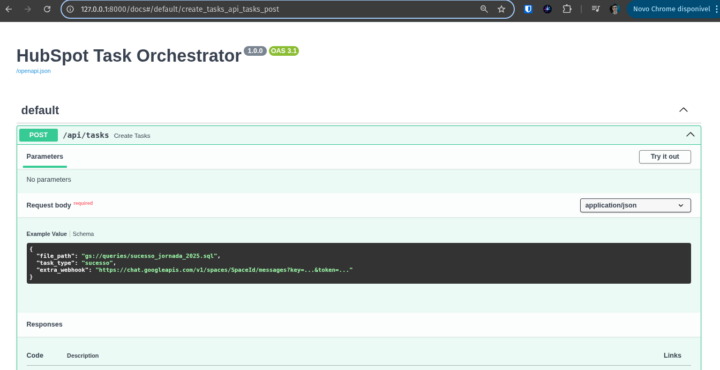Open the dark round extension icon

tap(547, 9)
